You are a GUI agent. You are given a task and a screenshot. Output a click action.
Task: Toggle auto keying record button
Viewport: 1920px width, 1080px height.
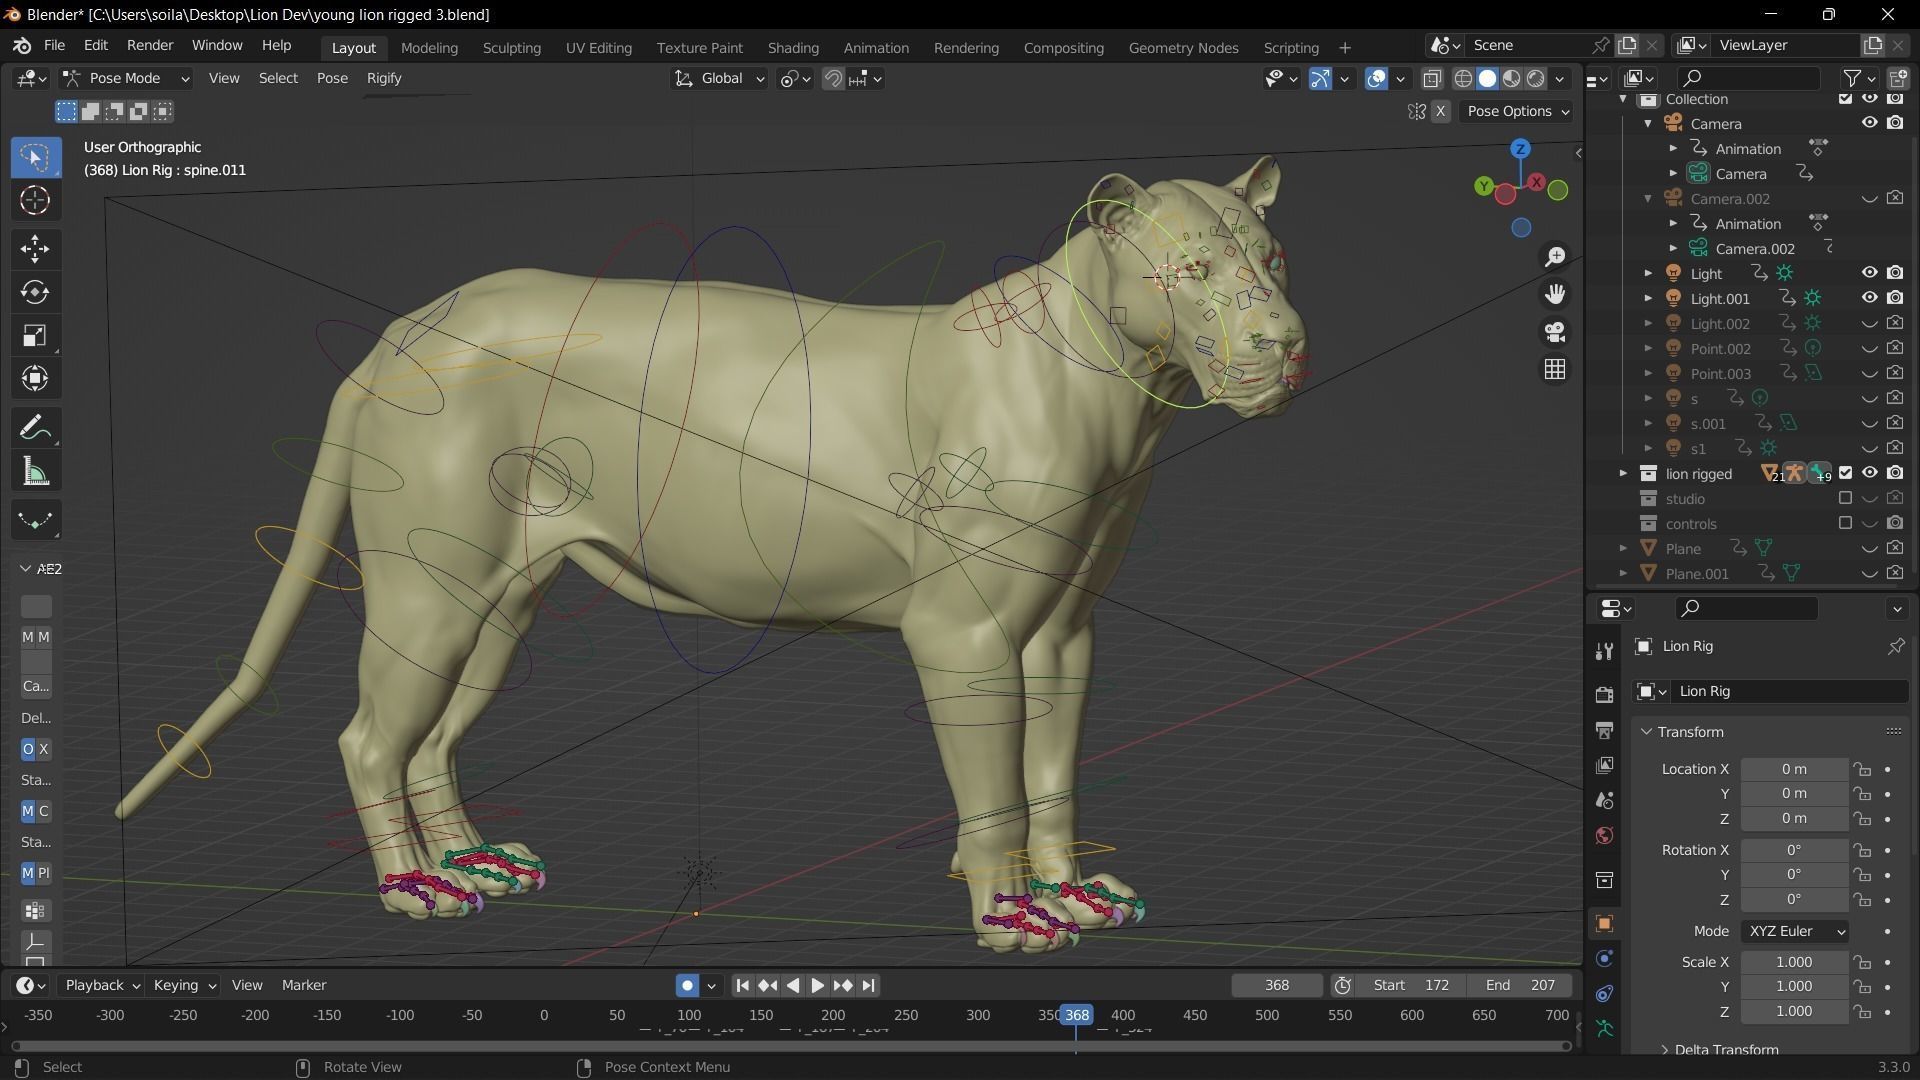coord(687,986)
